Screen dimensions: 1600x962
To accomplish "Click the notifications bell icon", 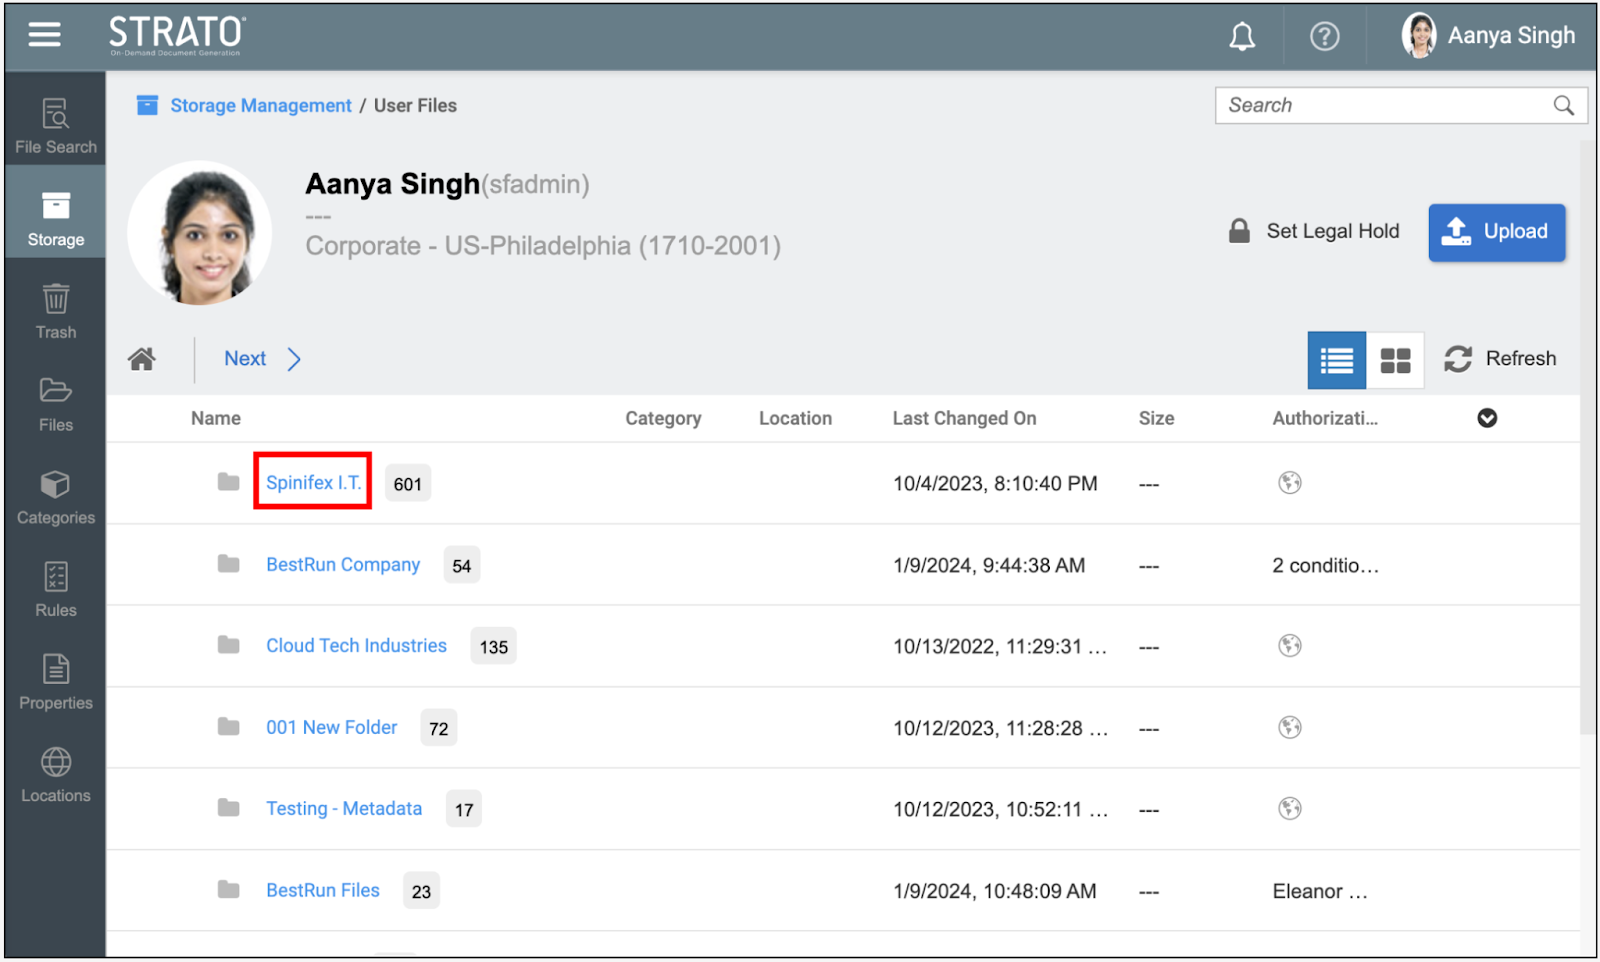I will click(1242, 37).
